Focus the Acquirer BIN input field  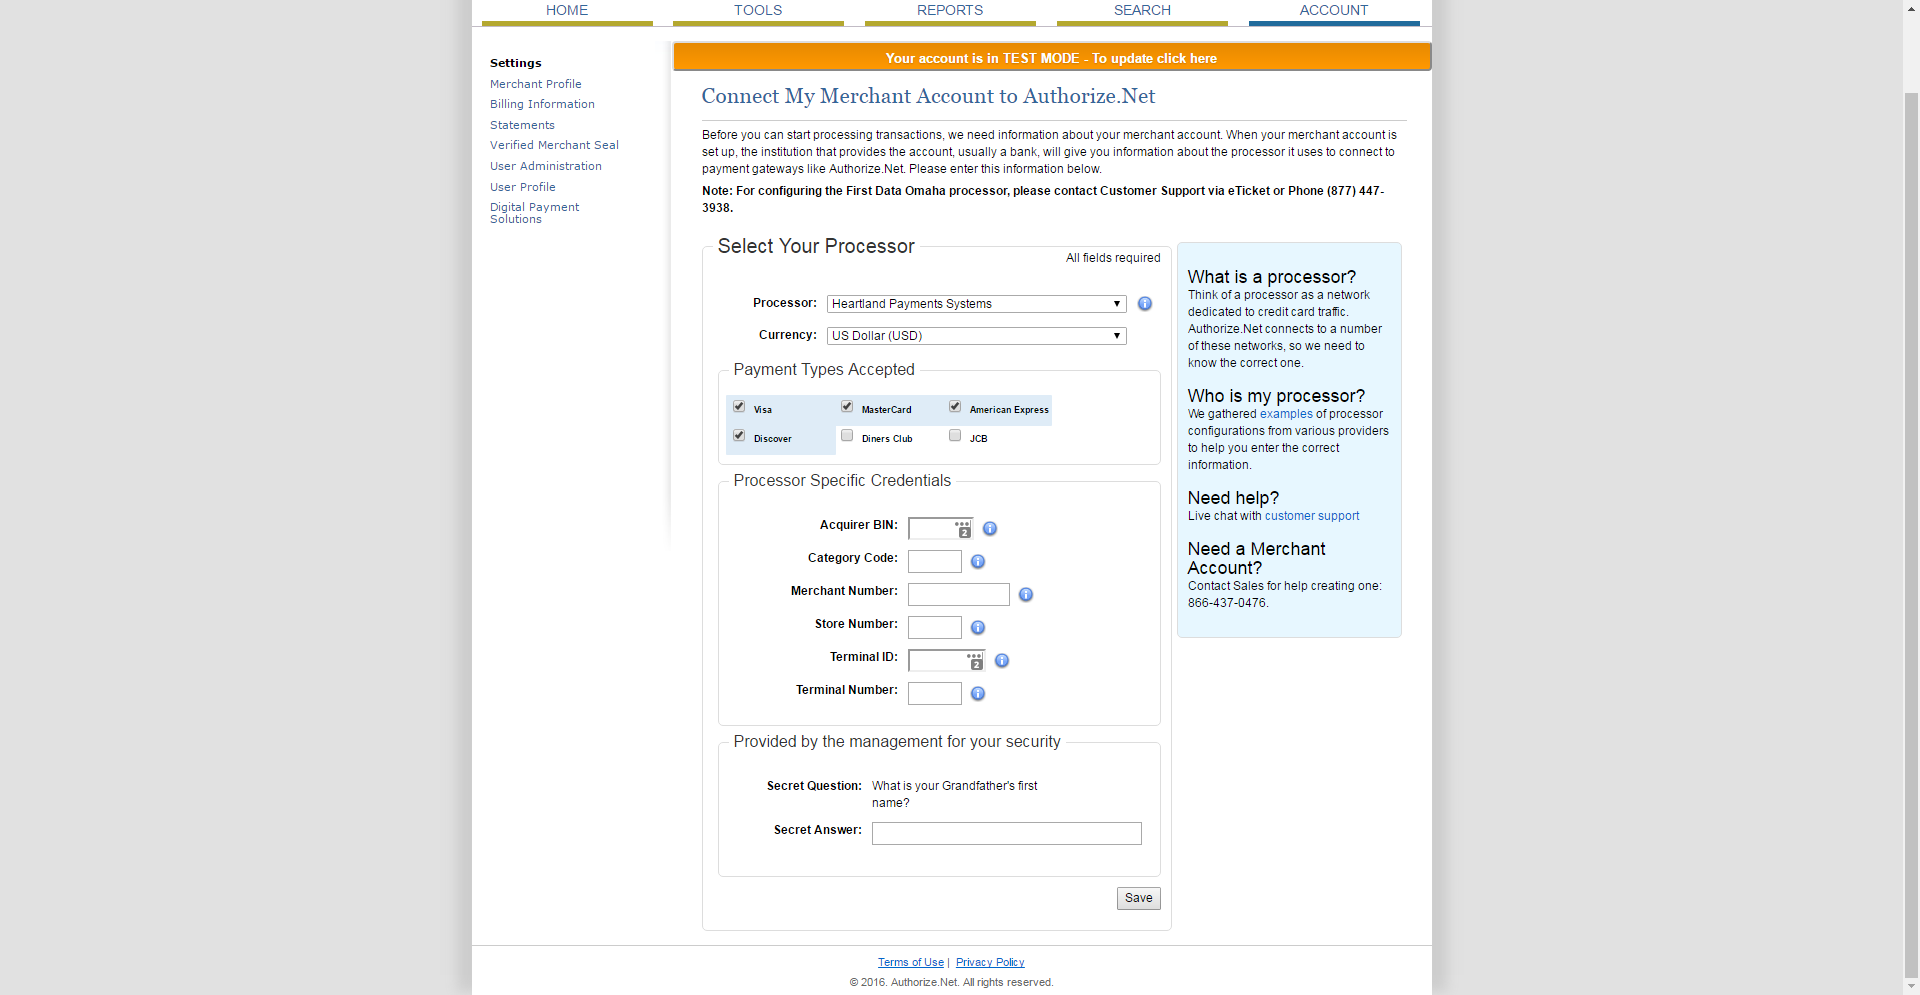[940, 529]
